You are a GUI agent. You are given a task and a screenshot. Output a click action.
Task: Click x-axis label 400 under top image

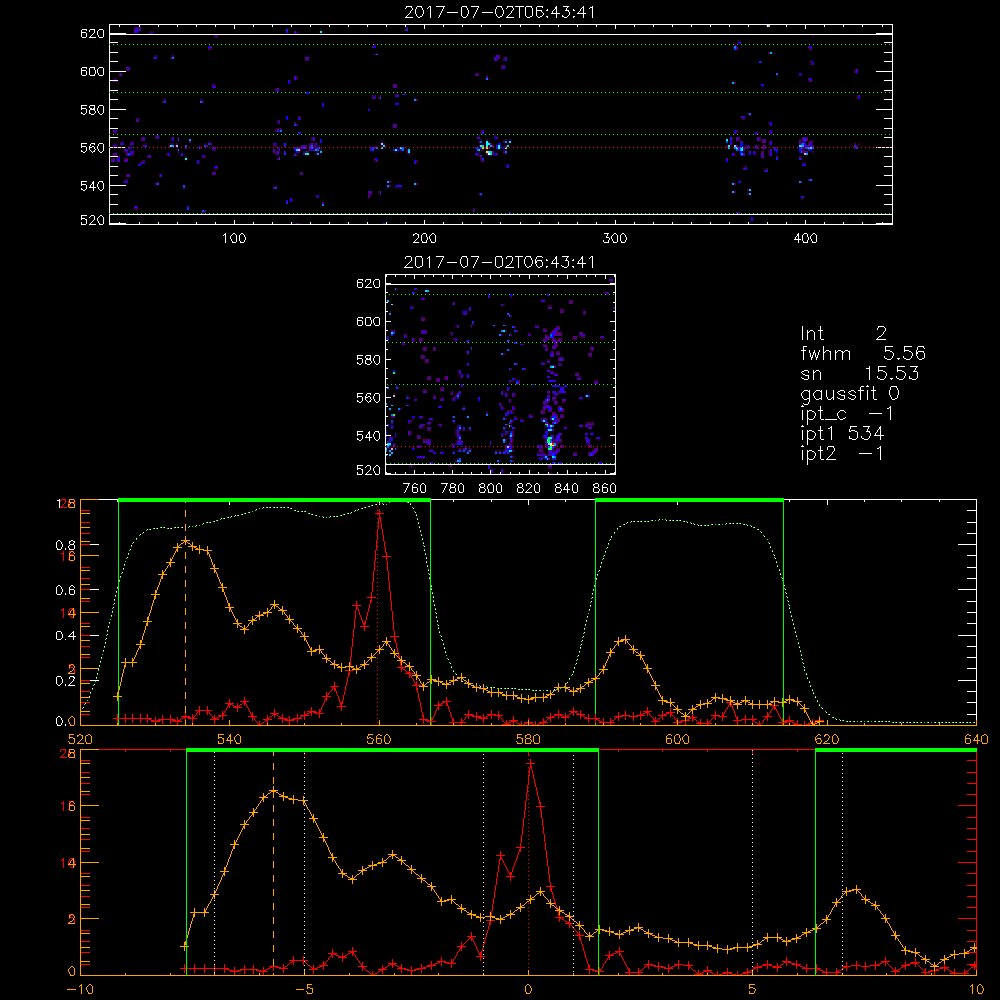click(805, 239)
